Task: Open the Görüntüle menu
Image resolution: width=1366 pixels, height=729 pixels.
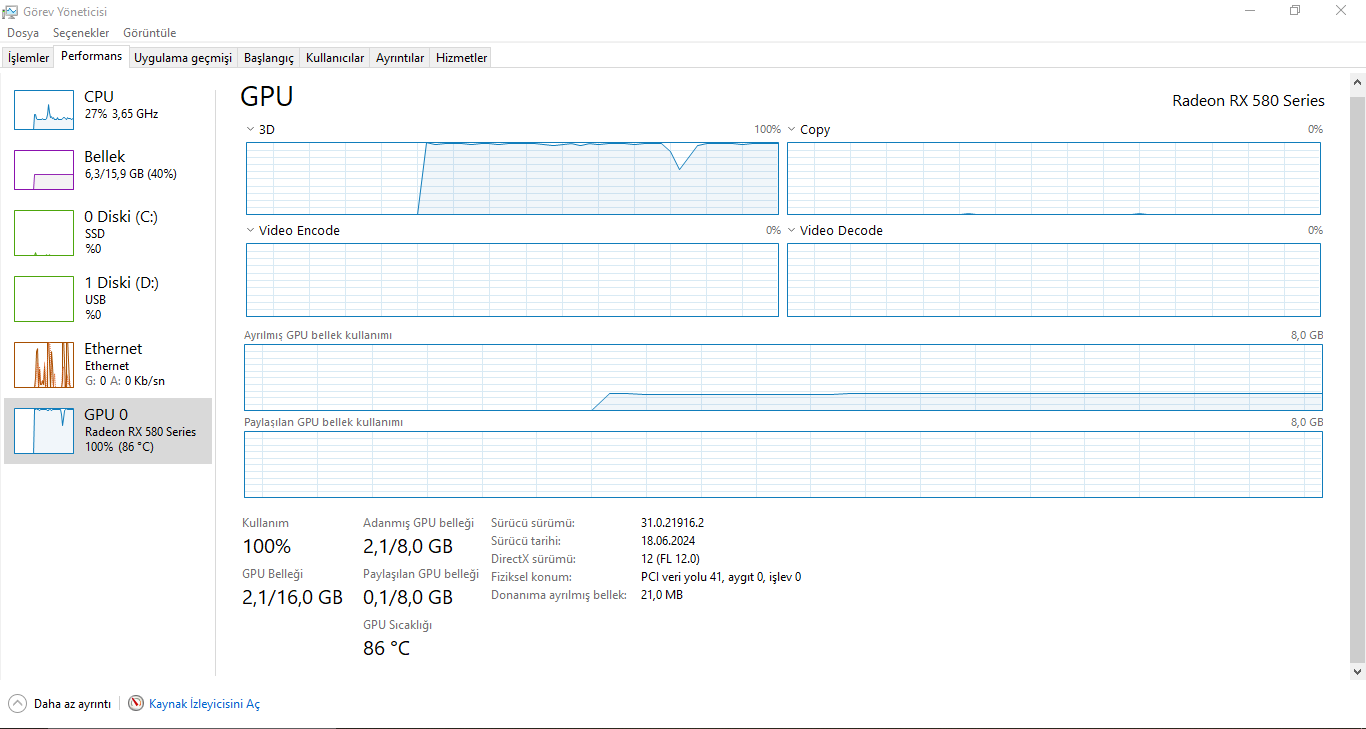Action: (150, 33)
